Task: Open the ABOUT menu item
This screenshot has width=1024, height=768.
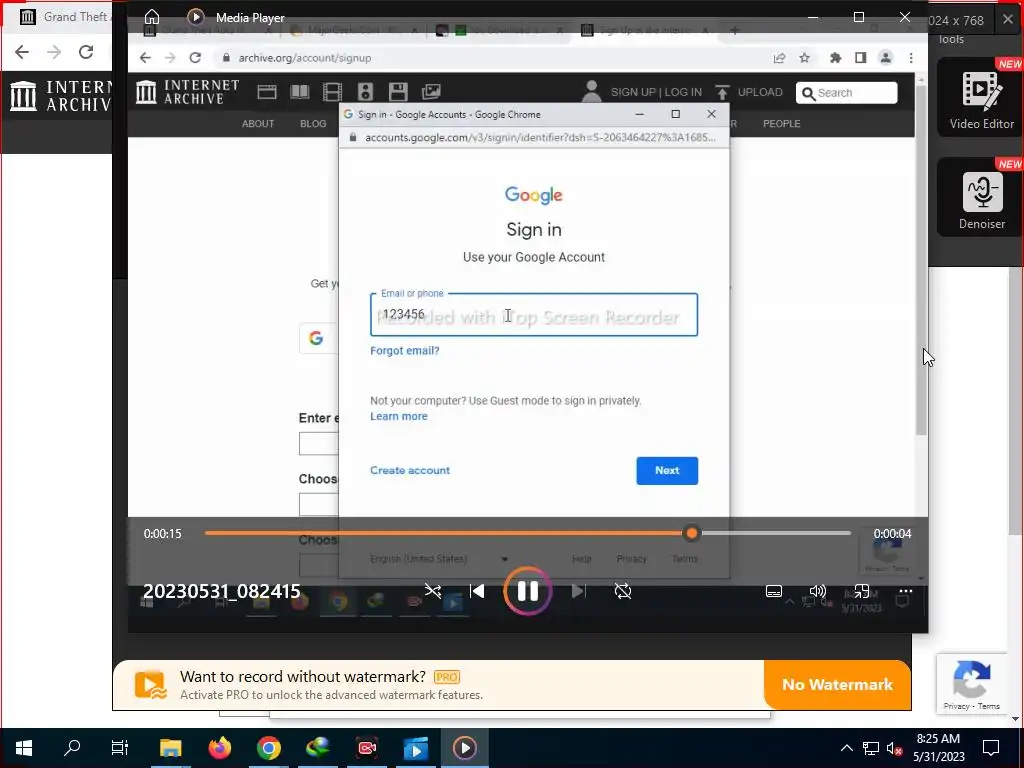Action: point(258,123)
